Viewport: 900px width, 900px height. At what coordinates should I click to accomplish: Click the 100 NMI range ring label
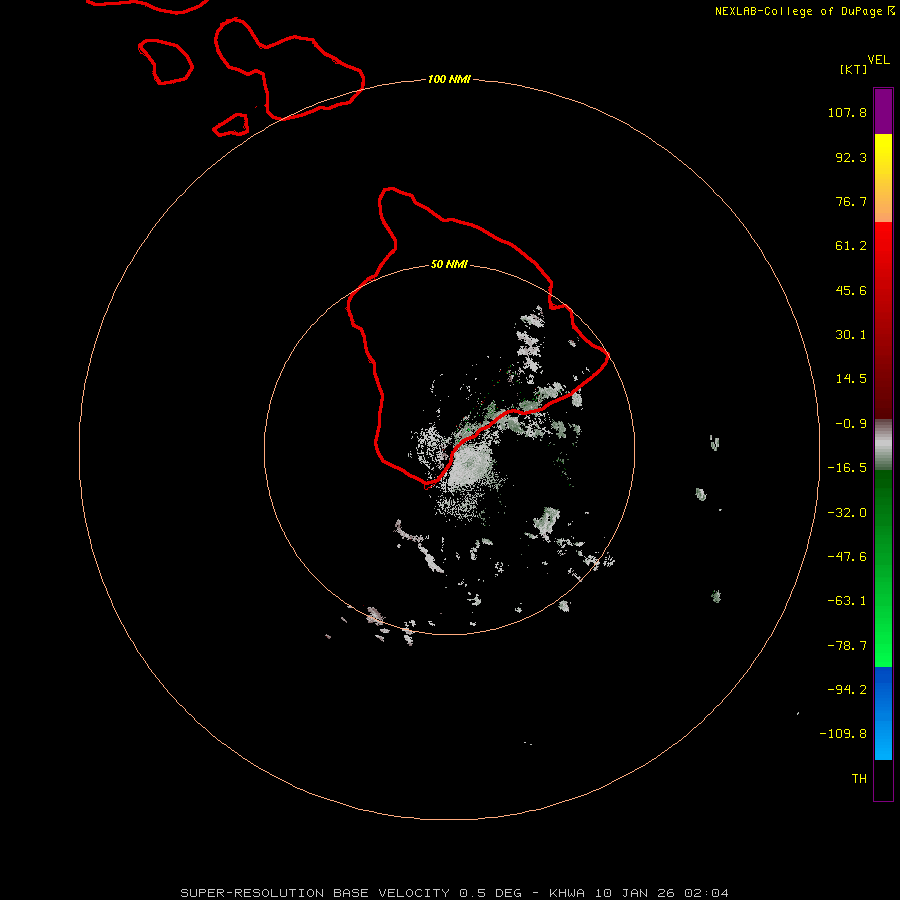coord(449,79)
